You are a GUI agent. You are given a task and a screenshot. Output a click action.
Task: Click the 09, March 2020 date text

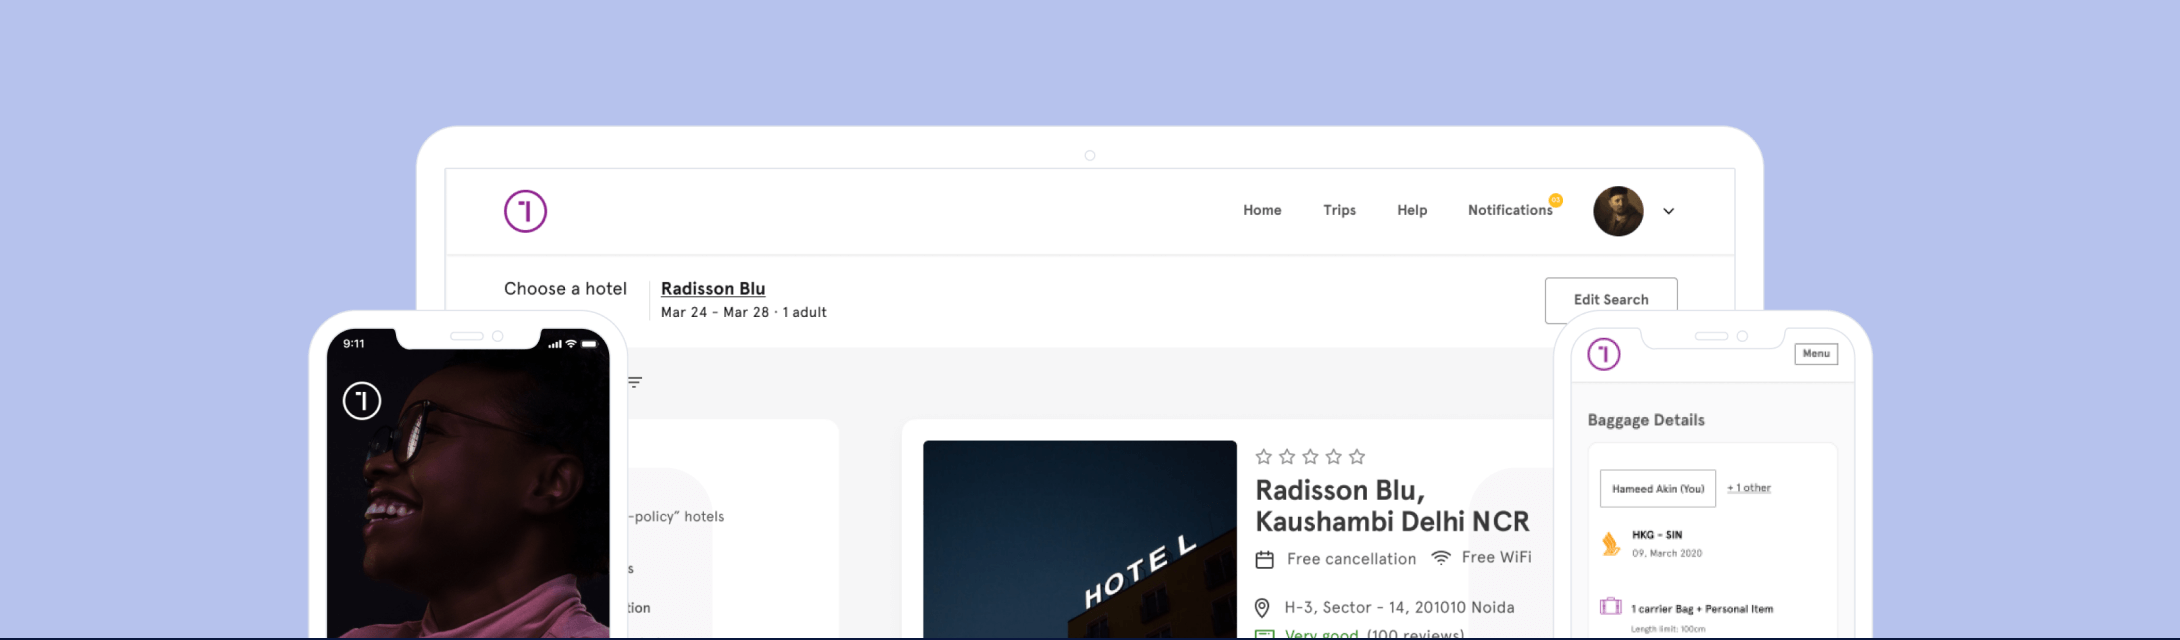tap(1667, 553)
